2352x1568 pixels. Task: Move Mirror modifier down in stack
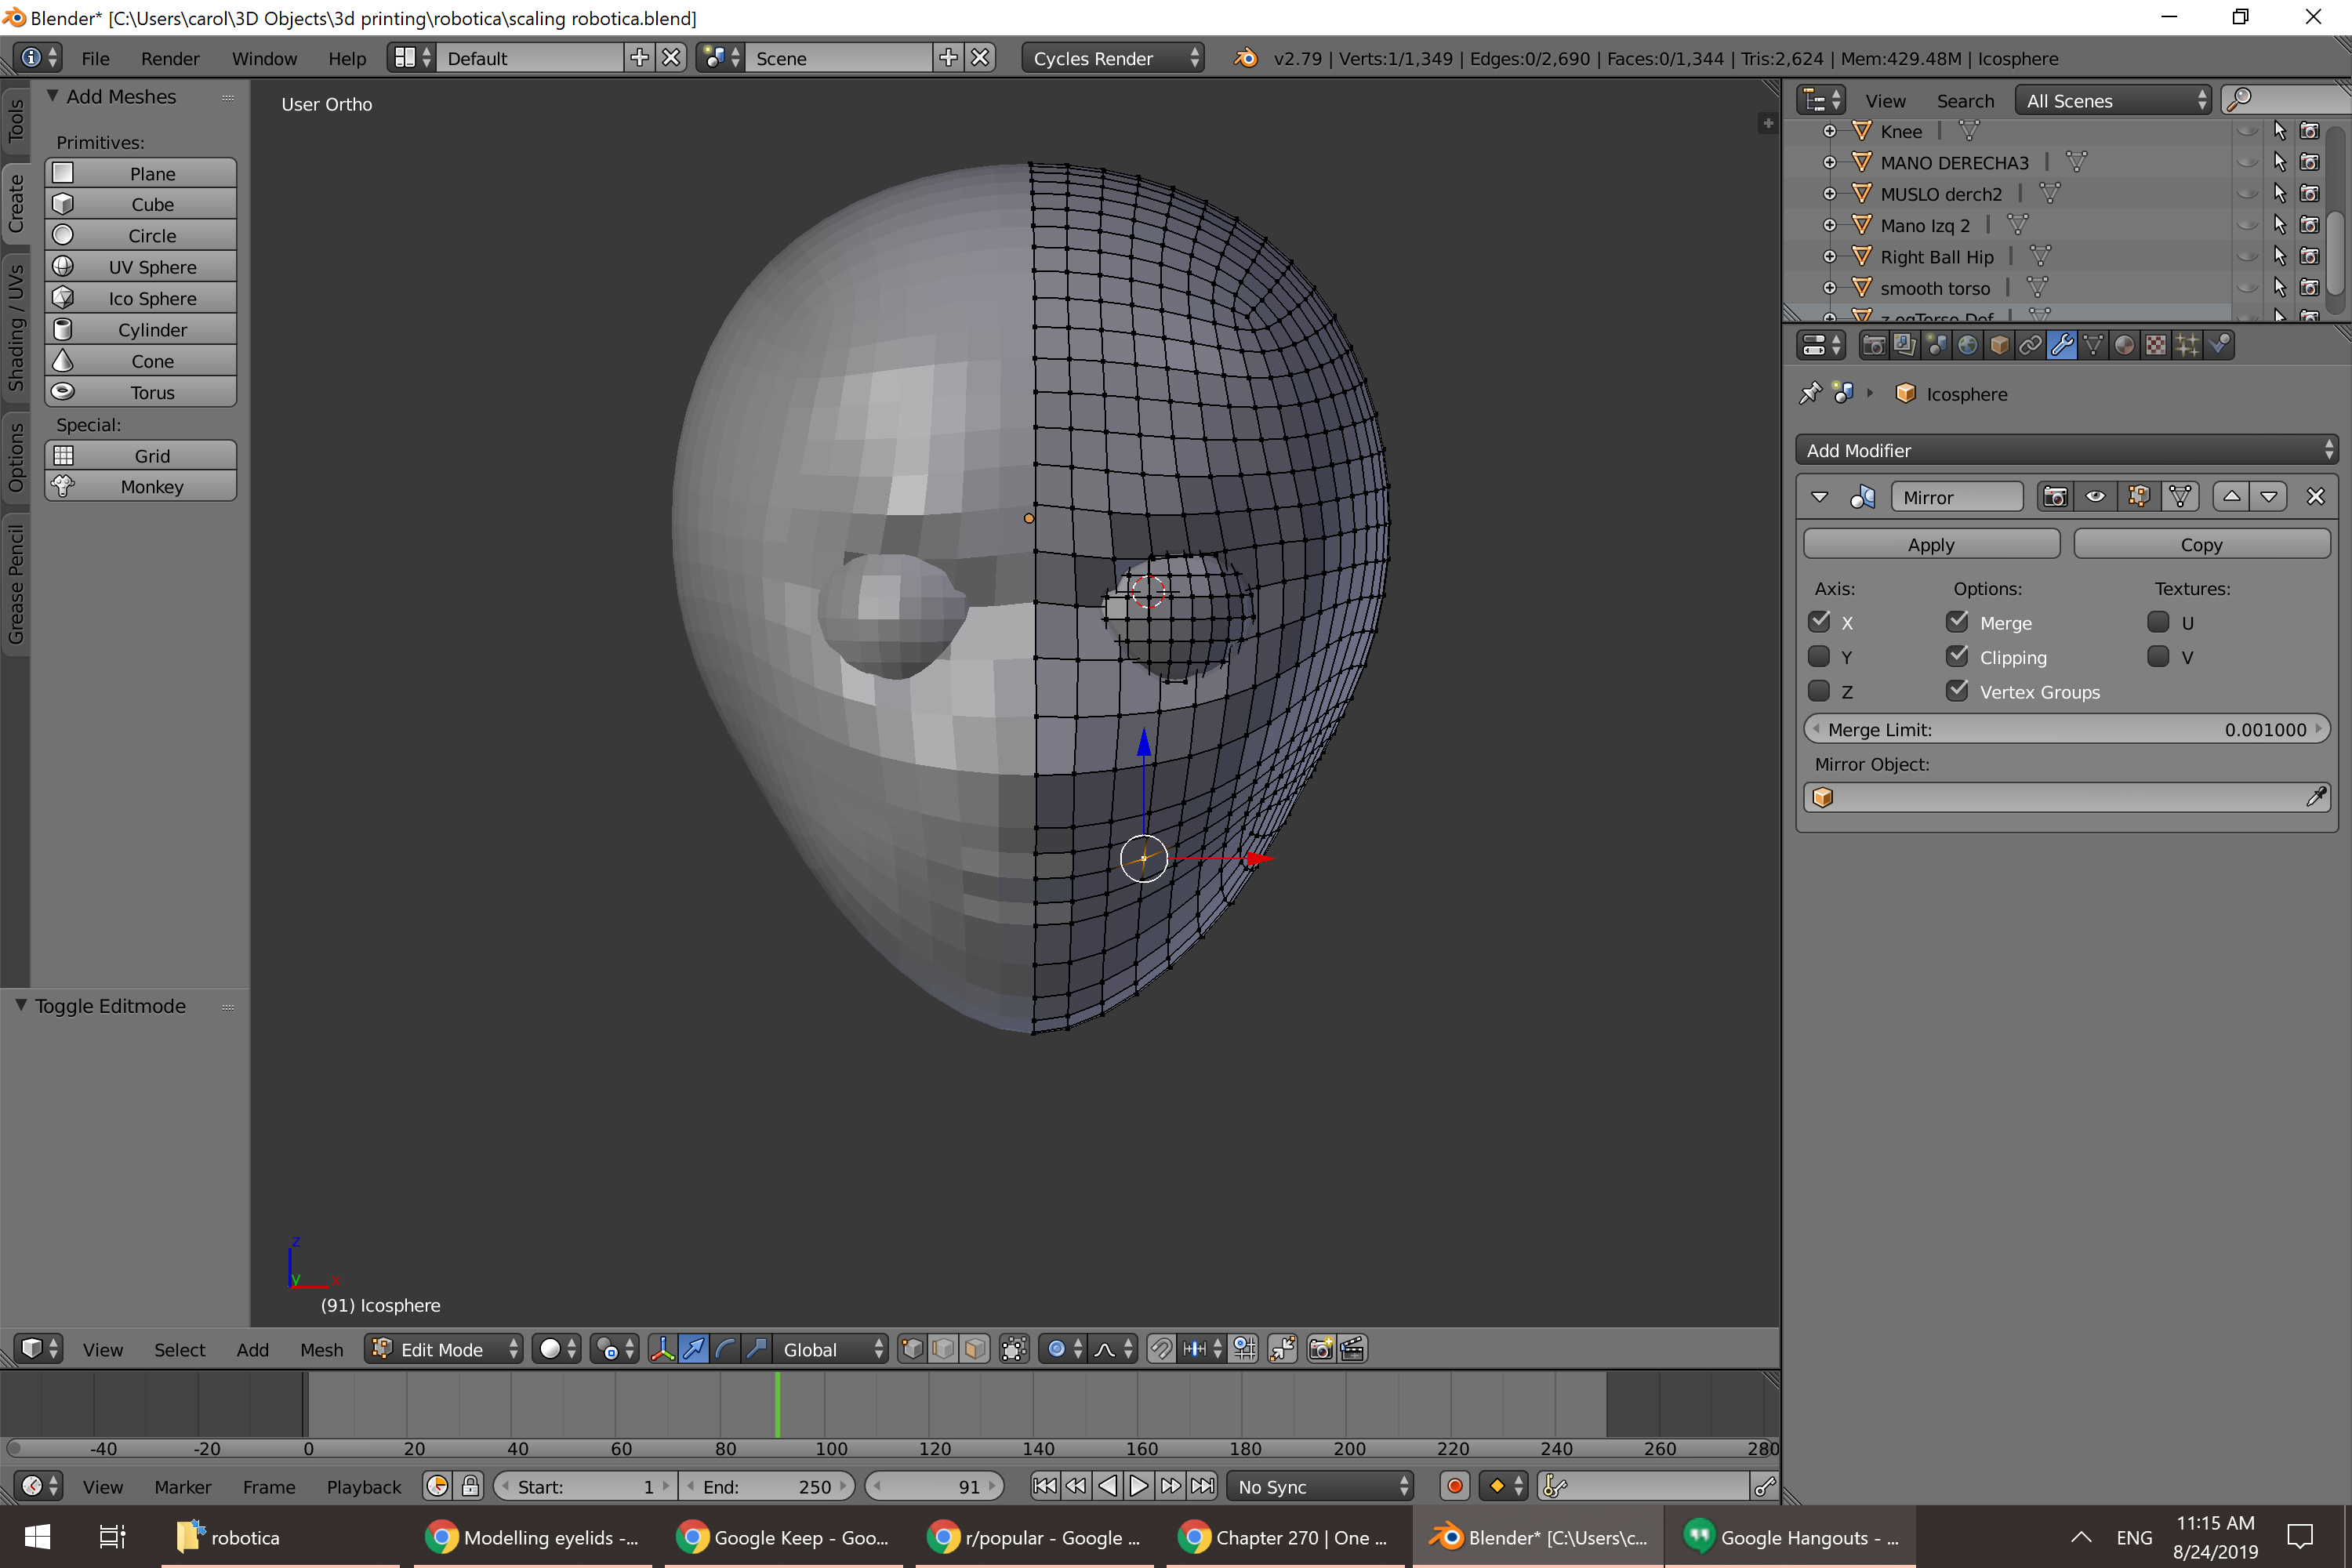[x=2269, y=497]
